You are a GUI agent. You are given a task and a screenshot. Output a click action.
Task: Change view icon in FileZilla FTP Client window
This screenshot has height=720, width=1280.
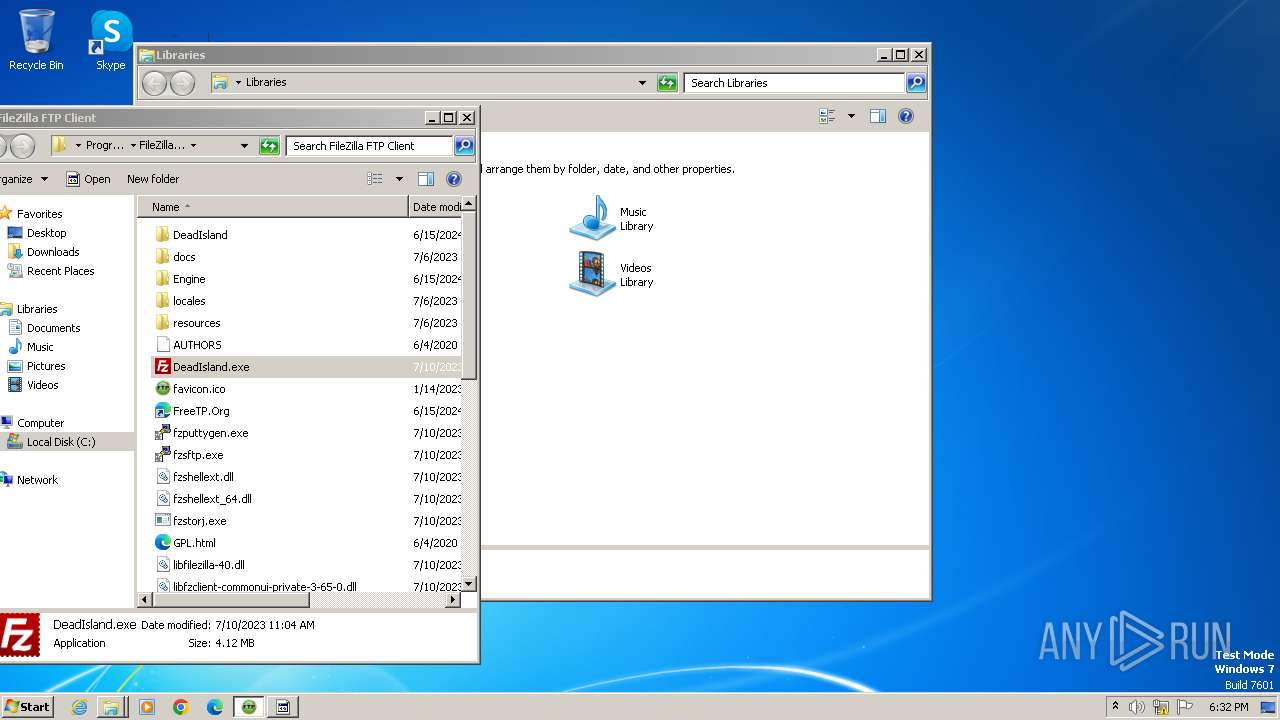pos(375,179)
